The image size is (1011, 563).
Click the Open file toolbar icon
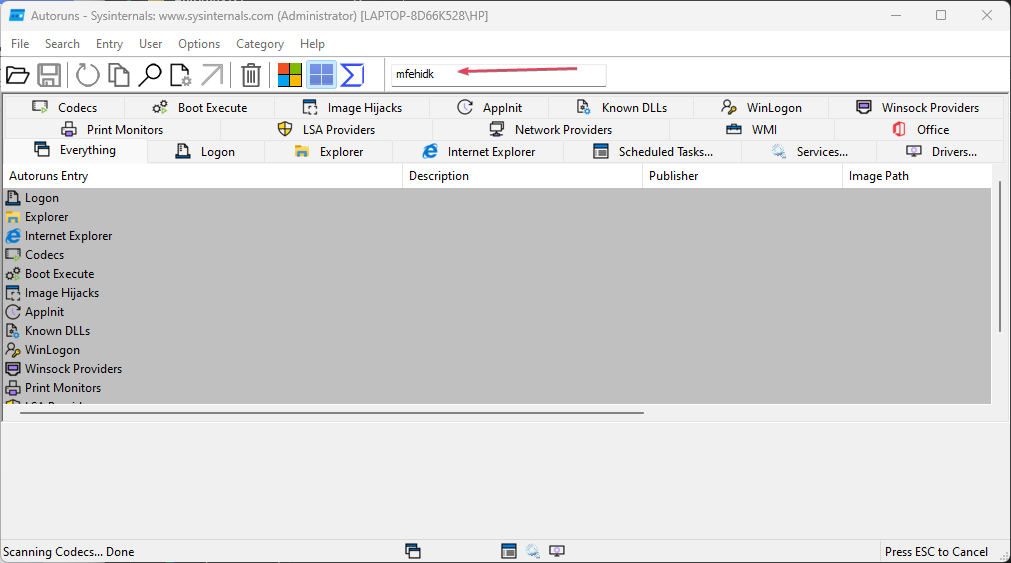(x=17, y=75)
